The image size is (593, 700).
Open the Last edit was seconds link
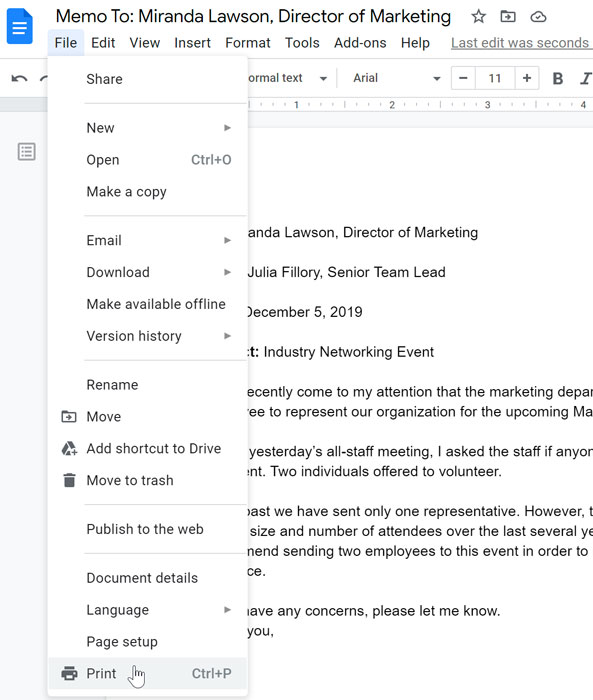coord(522,43)
